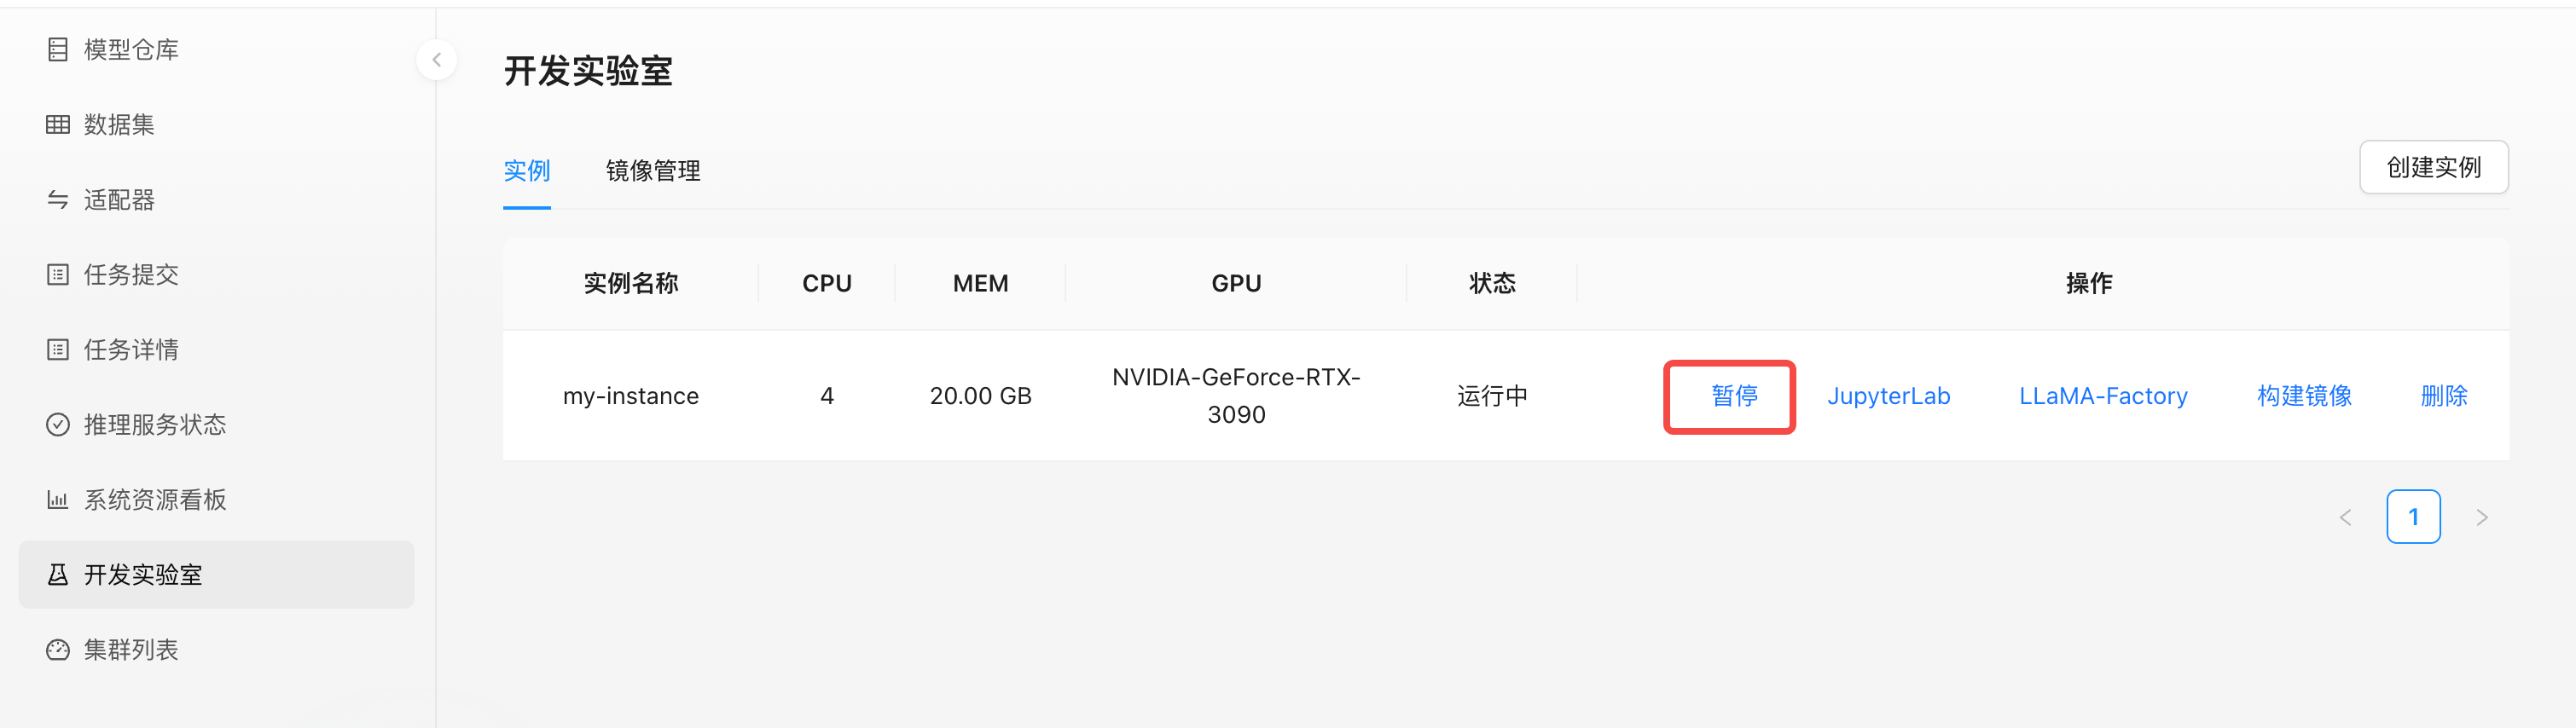
Task: Click the 推理服务状态 check-circle icon
Action: pyautogui.click(x=58, y=424)
